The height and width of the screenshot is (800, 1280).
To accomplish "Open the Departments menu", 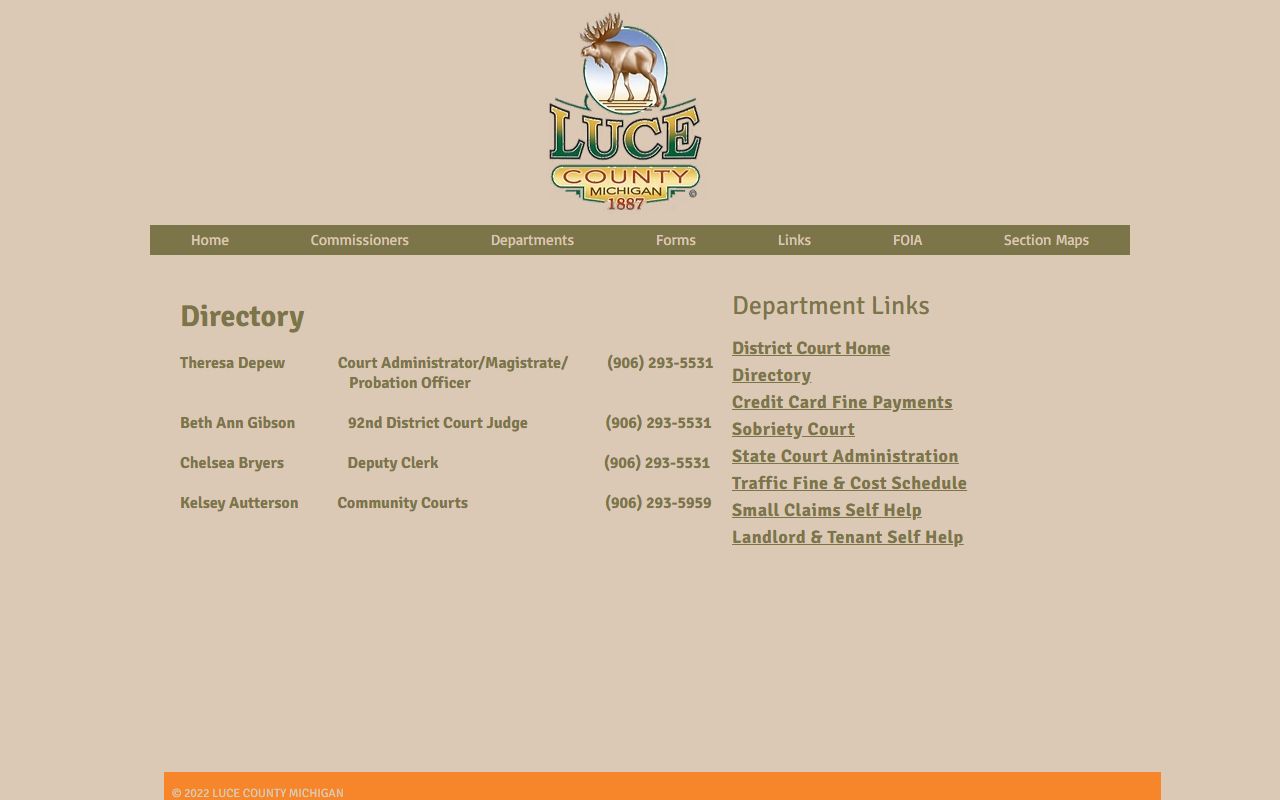I will 532,240.
